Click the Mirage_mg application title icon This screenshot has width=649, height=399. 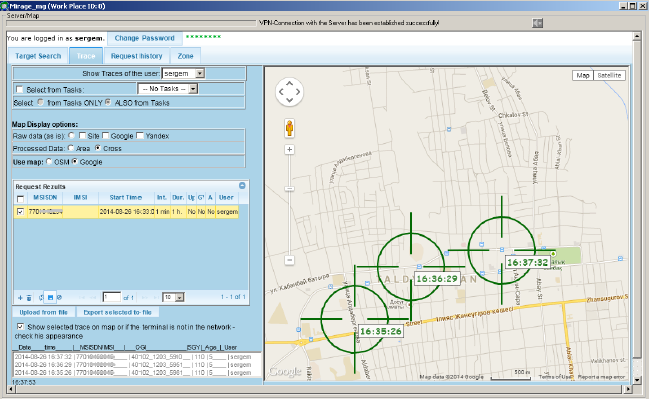[x=4, y=6]
